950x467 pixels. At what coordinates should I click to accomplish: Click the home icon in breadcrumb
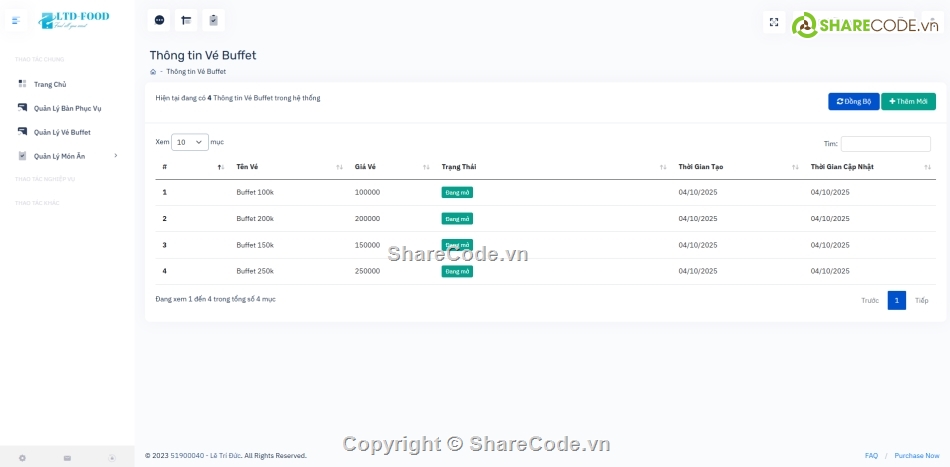pos(153,72)
